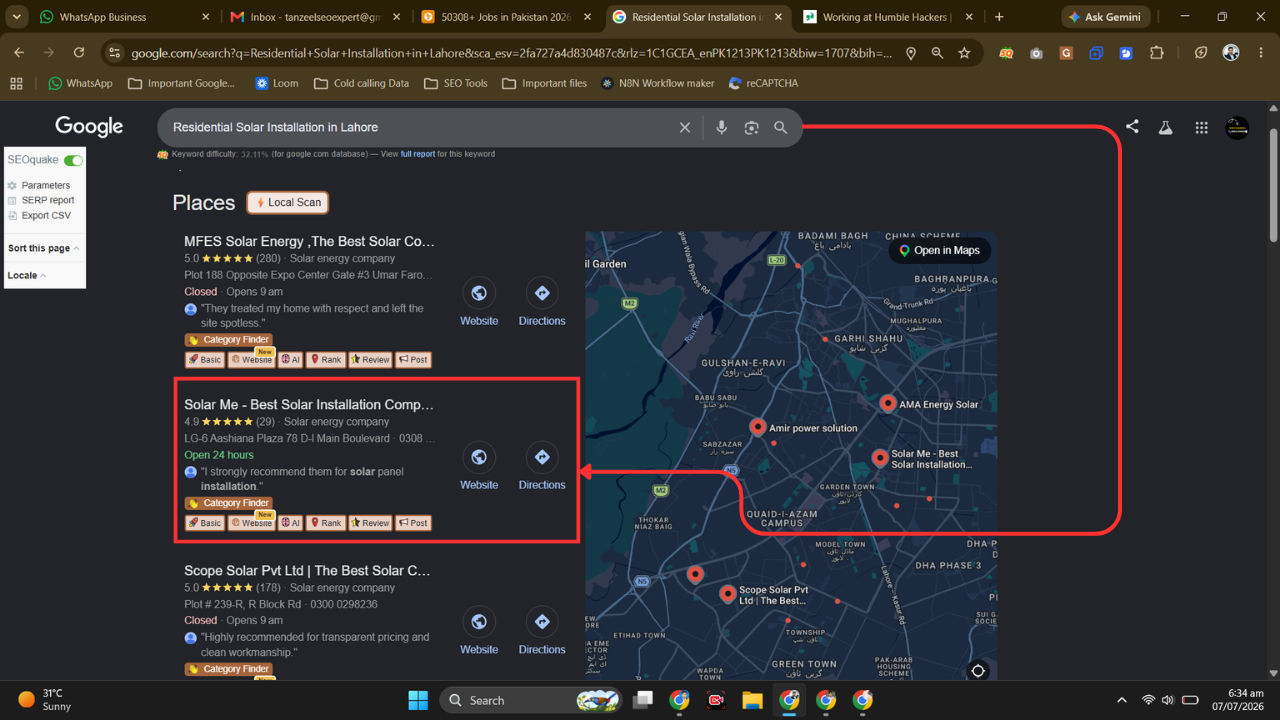Start voice search with the microphone icon
Image resolution: width=1280 pixels, height=720 pixels.
coord(721,128)
